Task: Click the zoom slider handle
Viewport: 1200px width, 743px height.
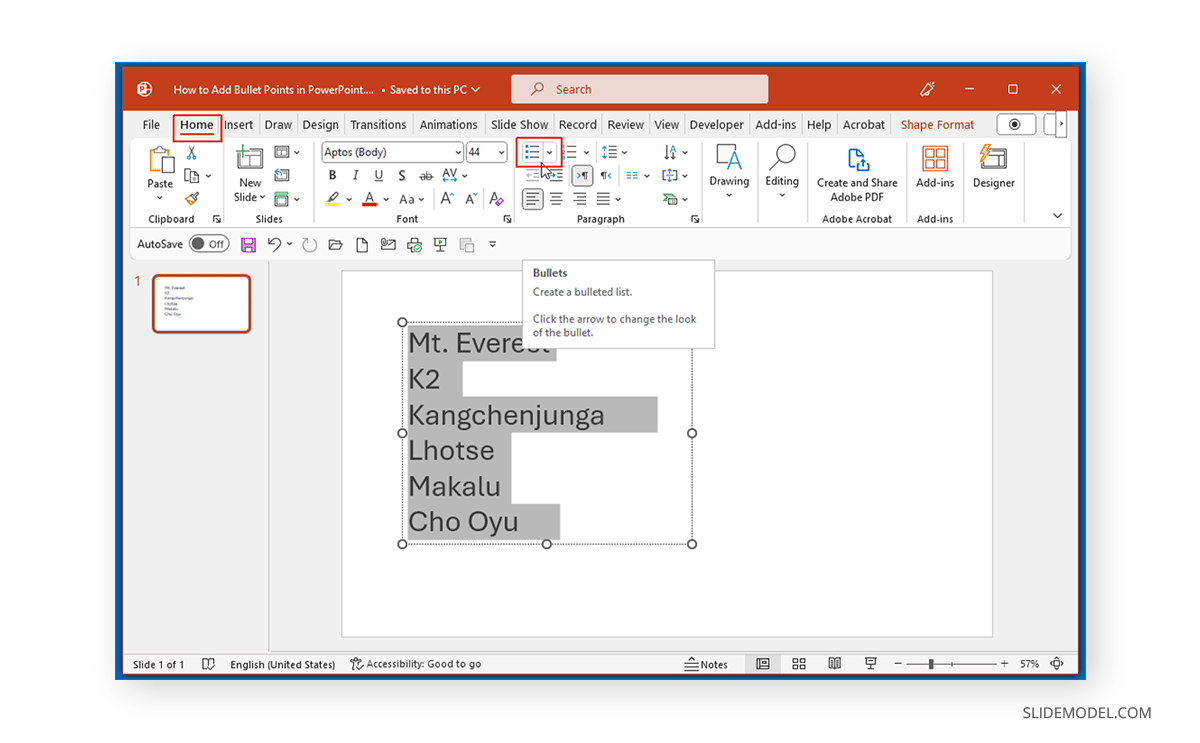Action: (x=931, y=664)
